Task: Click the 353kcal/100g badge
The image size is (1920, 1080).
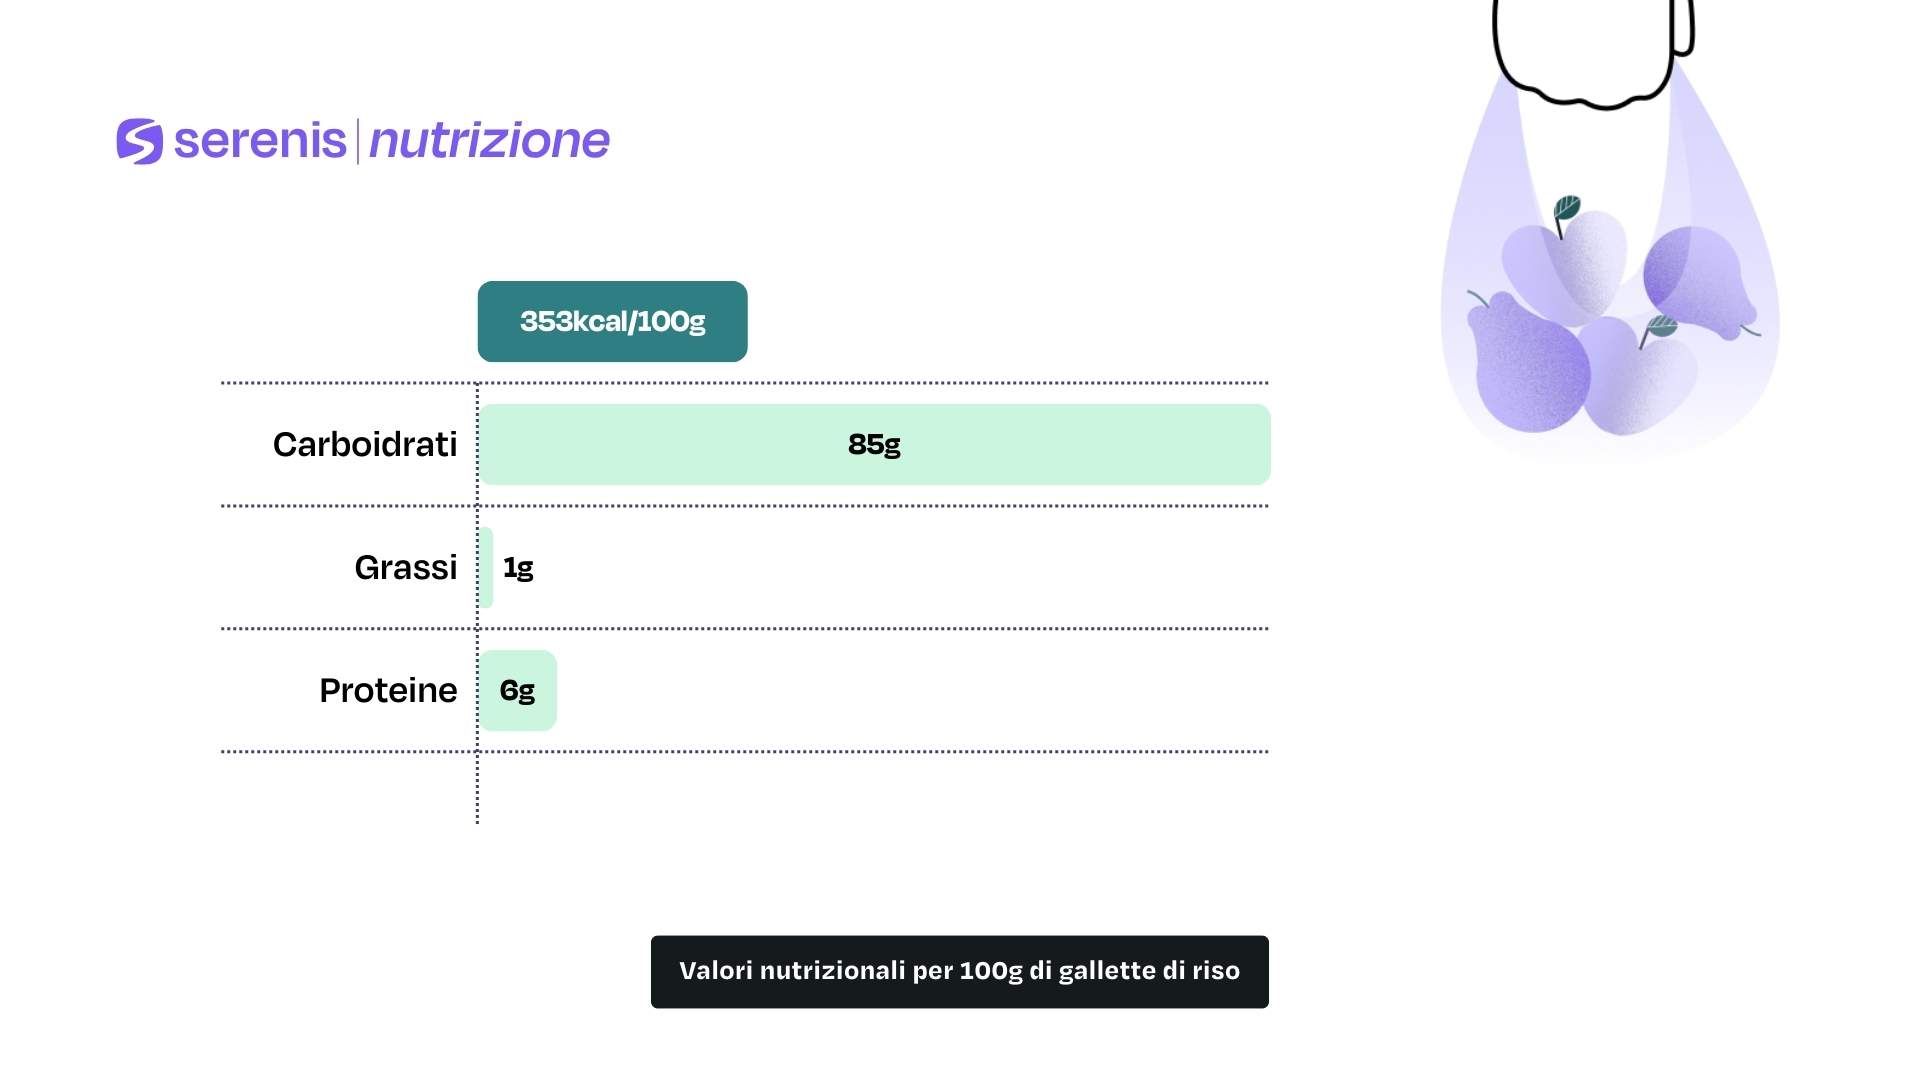Action: (x=612, y=322)
